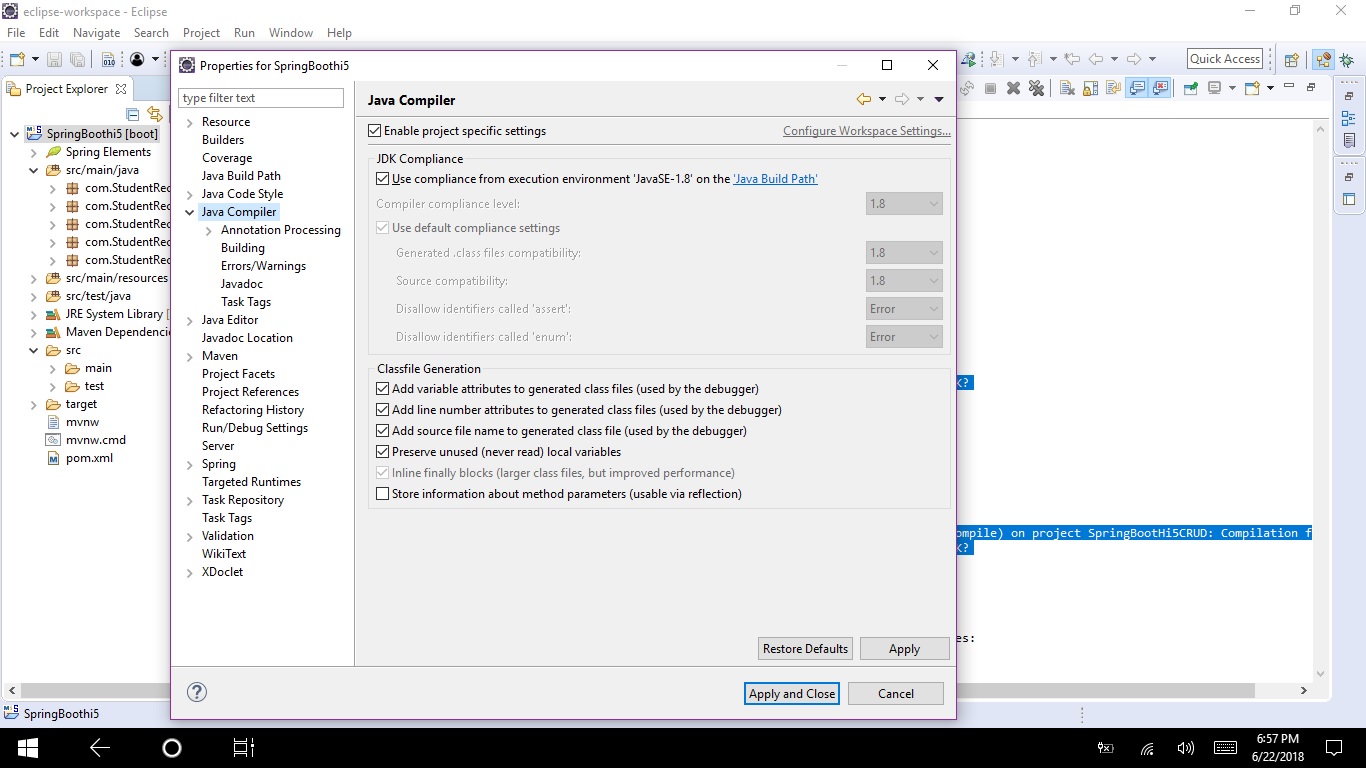1366x768 pixels.
Task: Open the Window menu
Action: (x=291, y=33)
